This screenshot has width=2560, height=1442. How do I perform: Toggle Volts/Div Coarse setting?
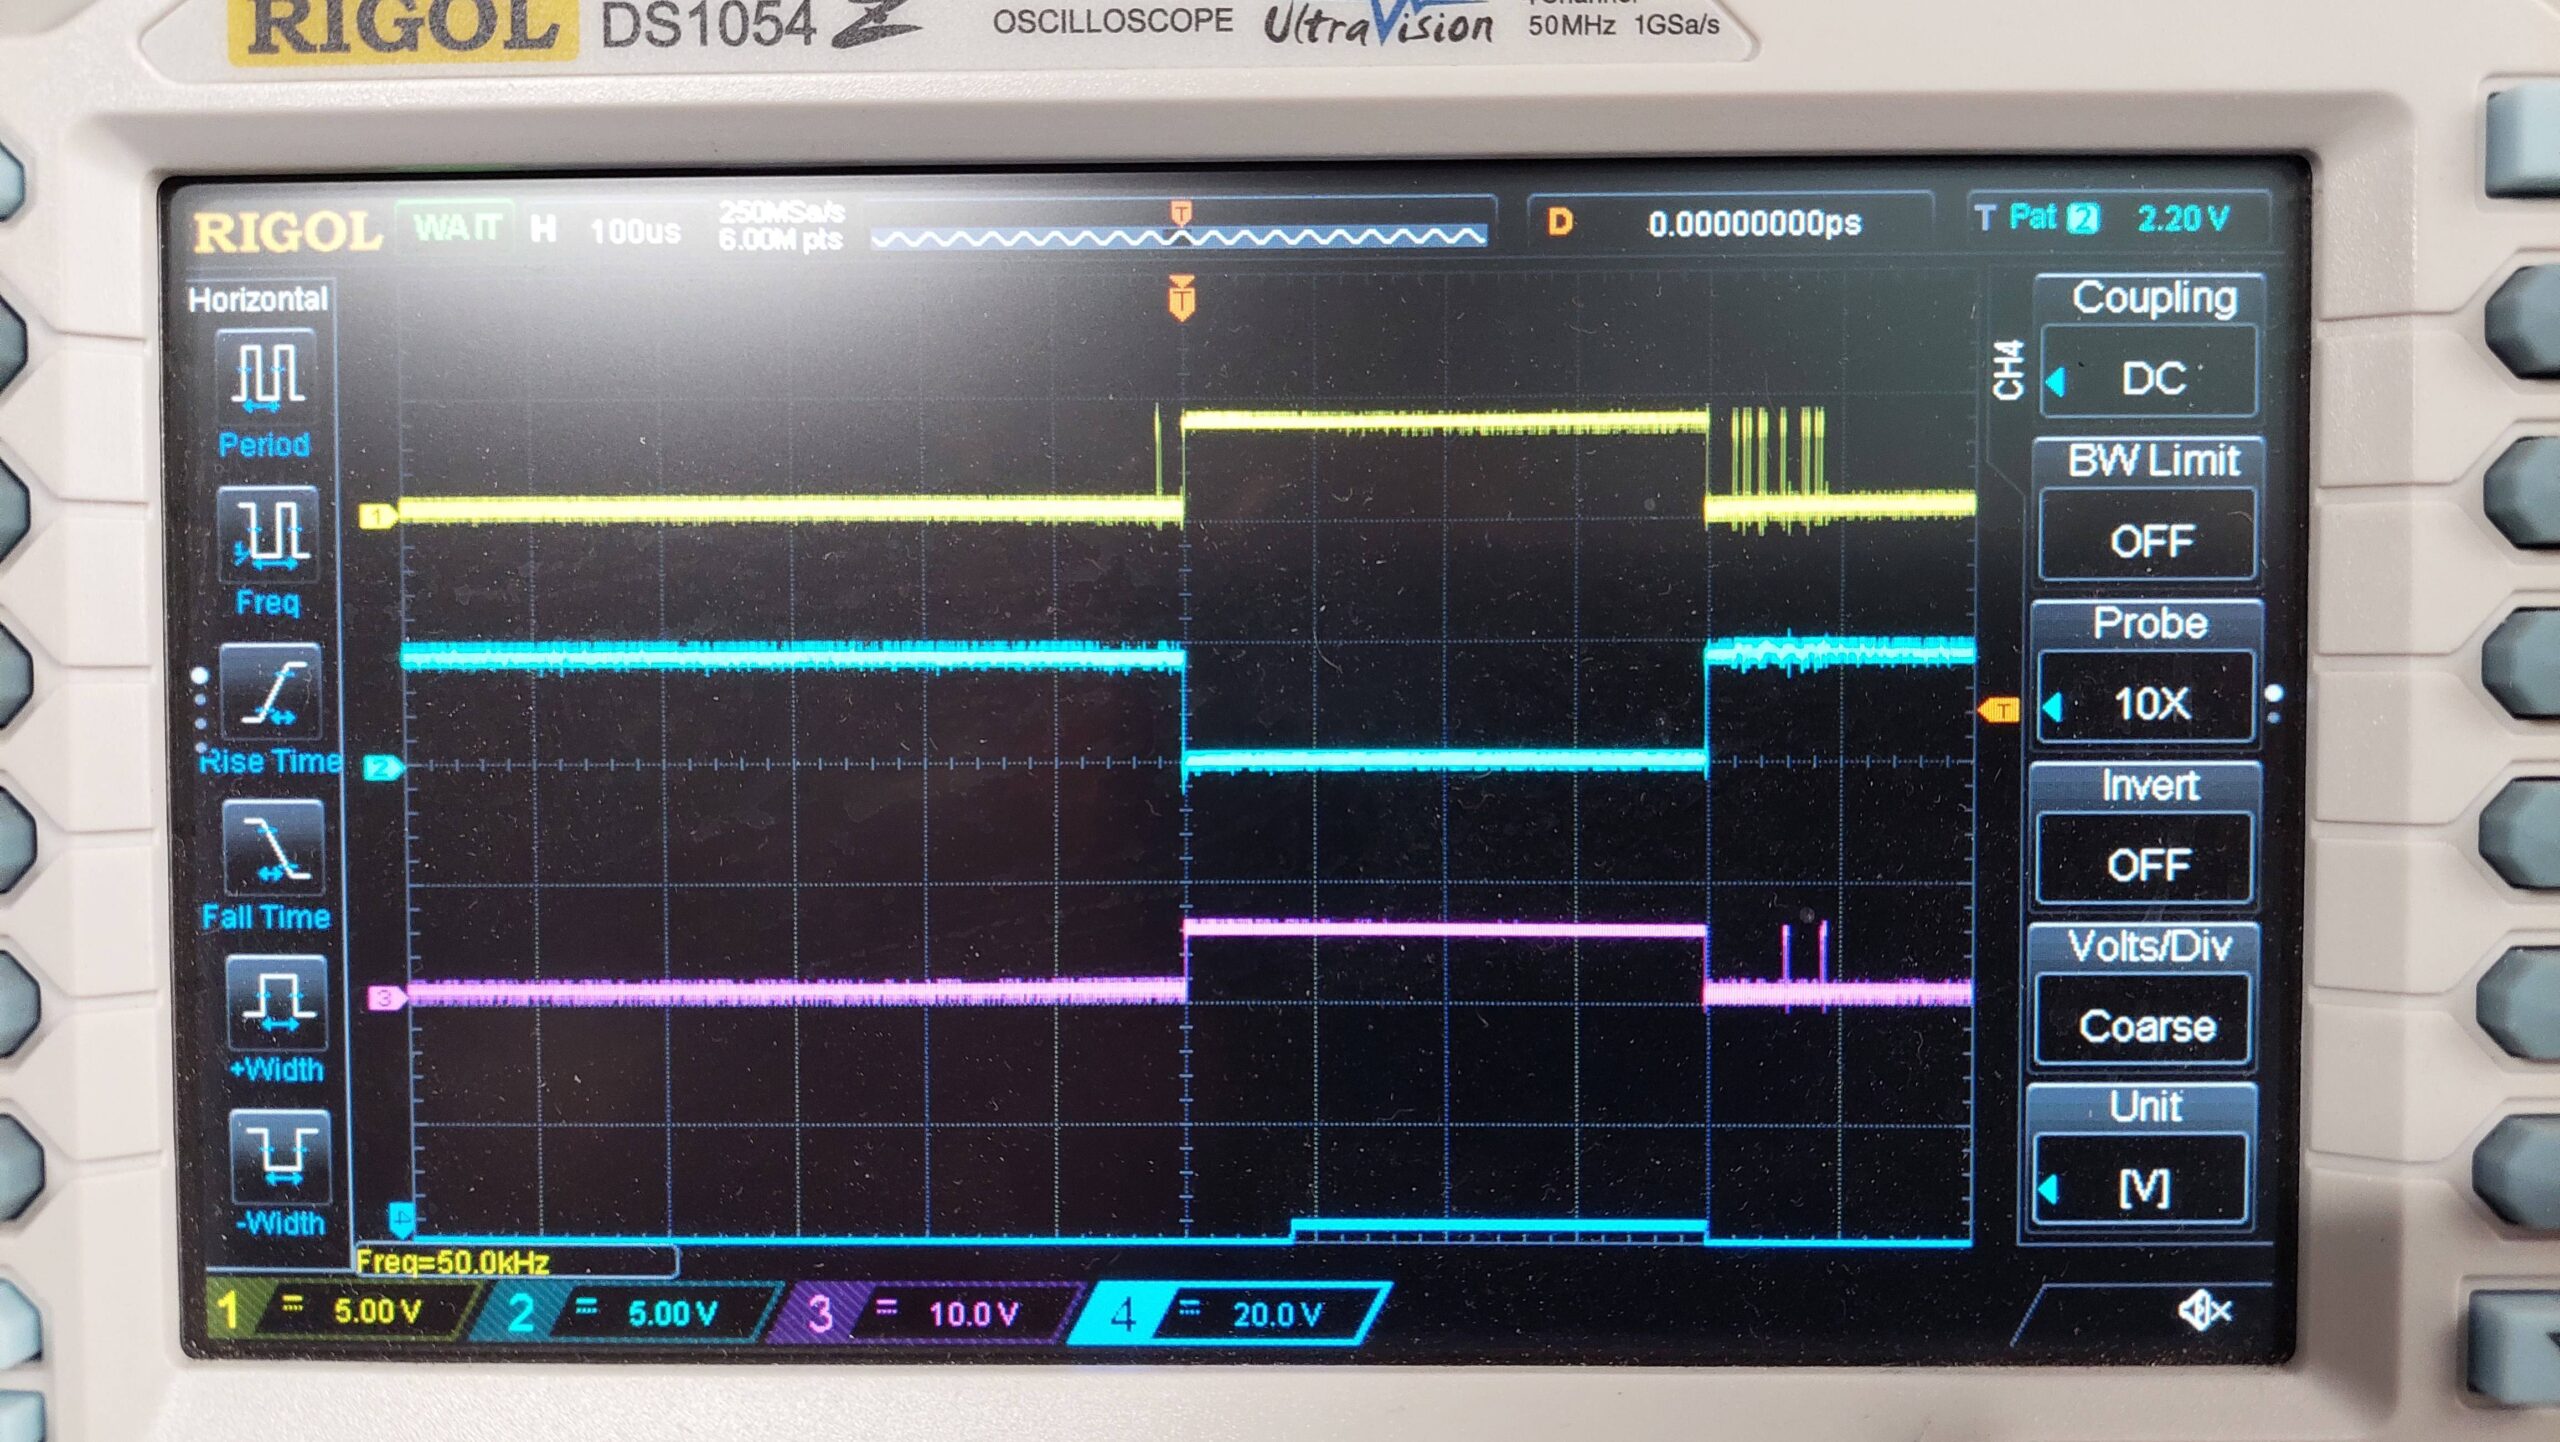pos(2146,1026)
